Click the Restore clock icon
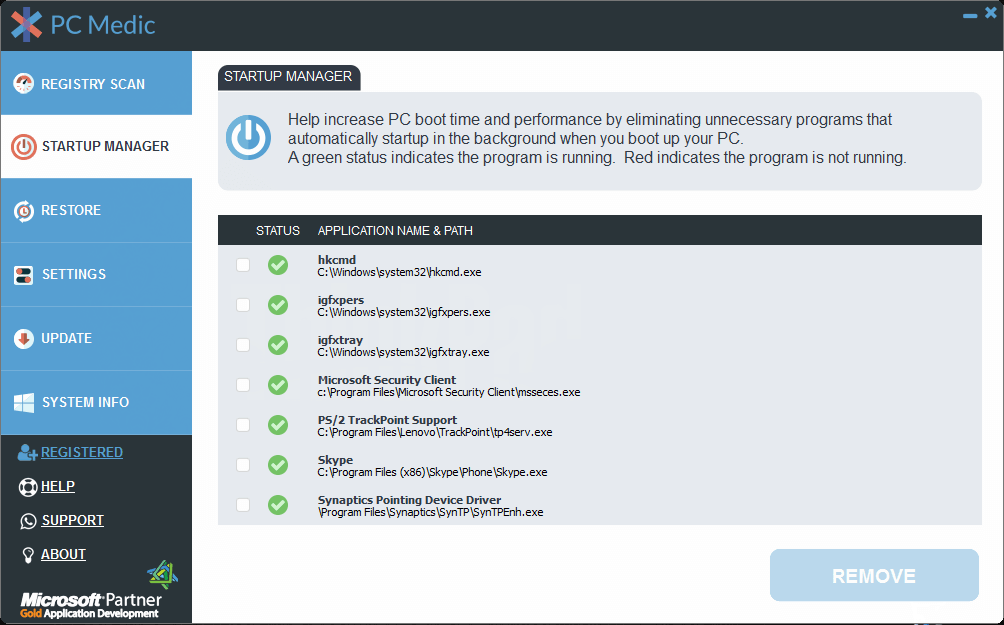 point(24,211)
